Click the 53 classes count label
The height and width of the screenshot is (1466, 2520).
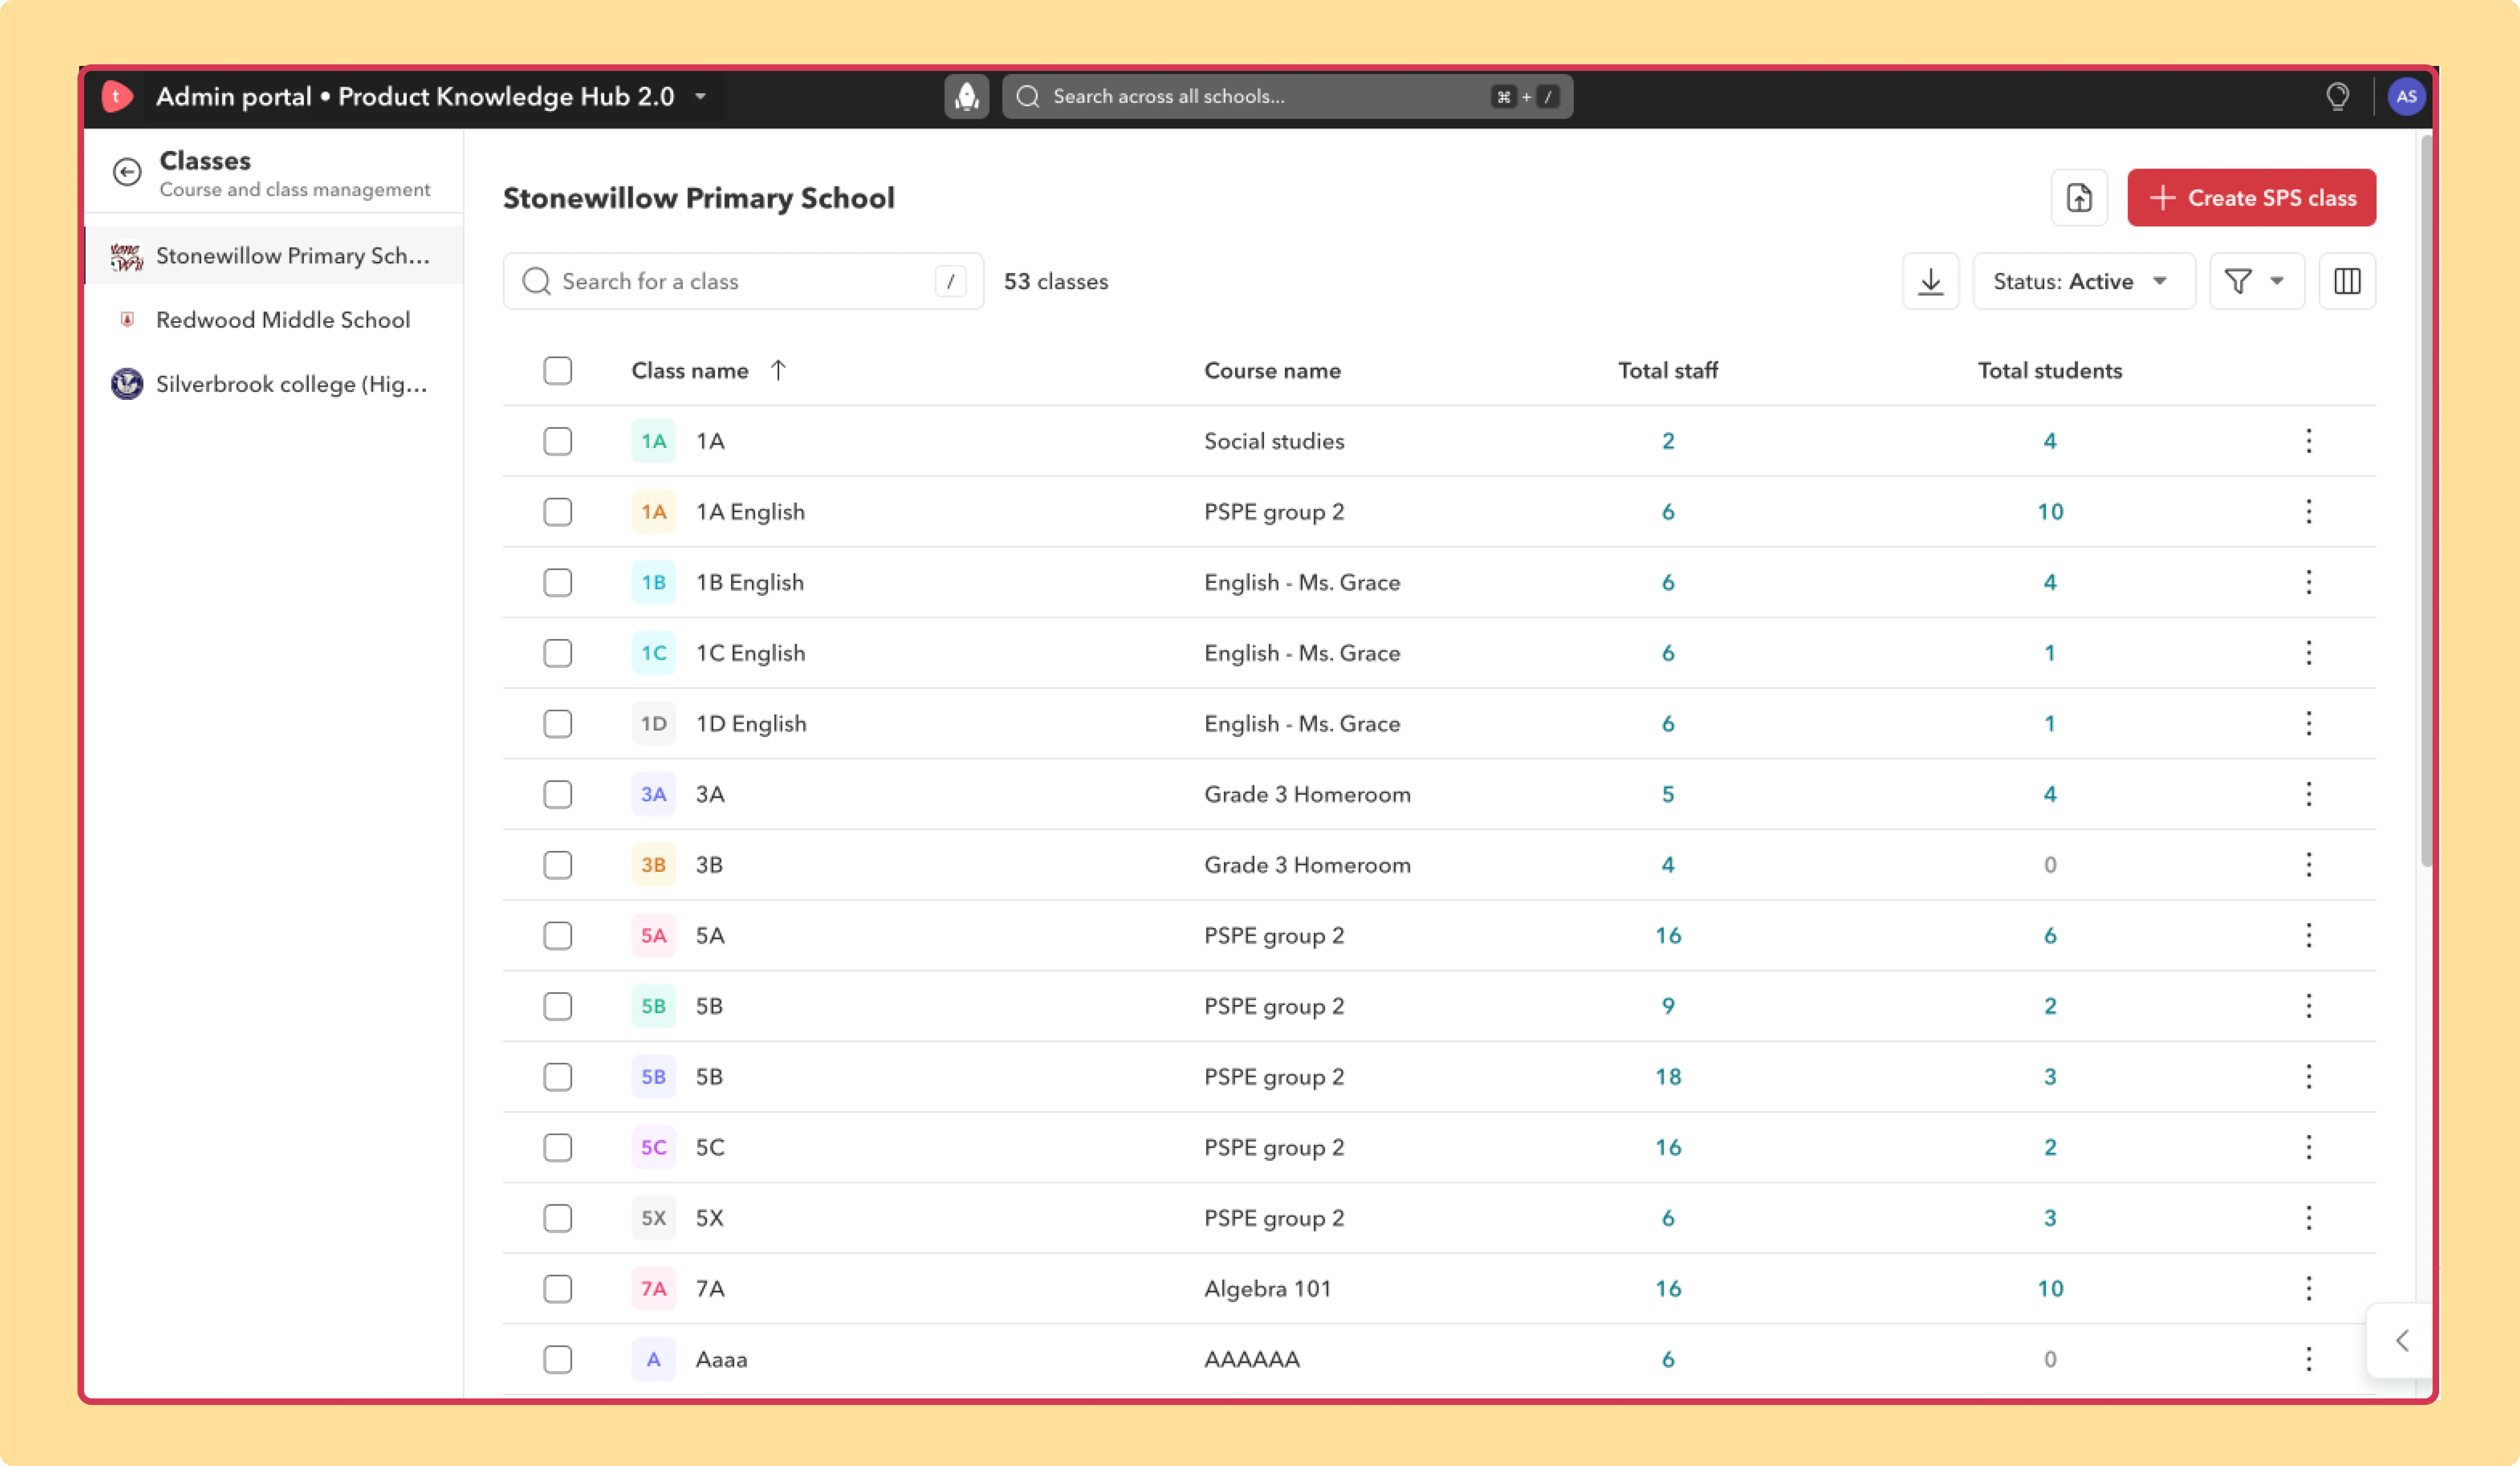pyautogui.click(x=1055, y=281)
